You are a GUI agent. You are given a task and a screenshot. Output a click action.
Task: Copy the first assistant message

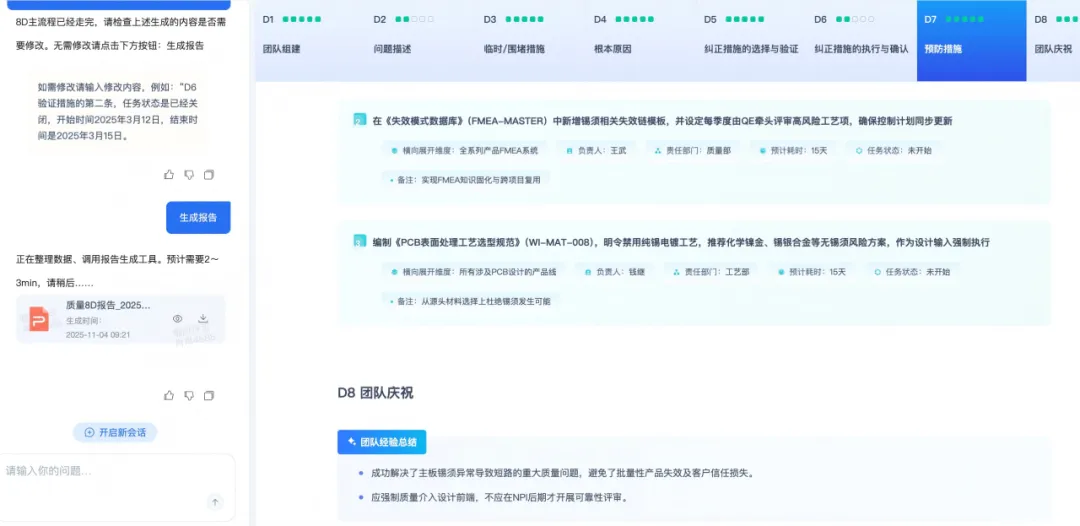pyautogui.click(x=209, y=175)
